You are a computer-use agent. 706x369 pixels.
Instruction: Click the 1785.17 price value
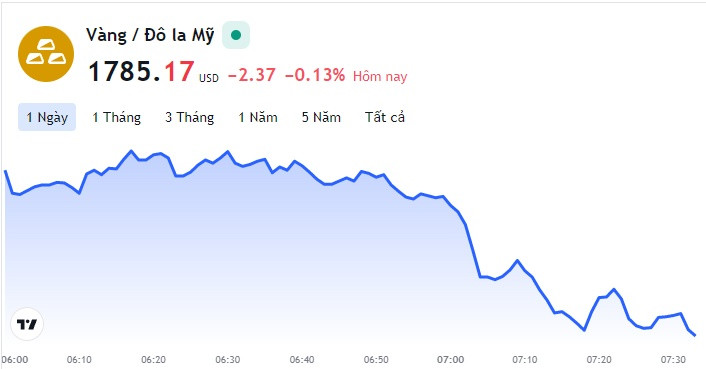point(141,72)
